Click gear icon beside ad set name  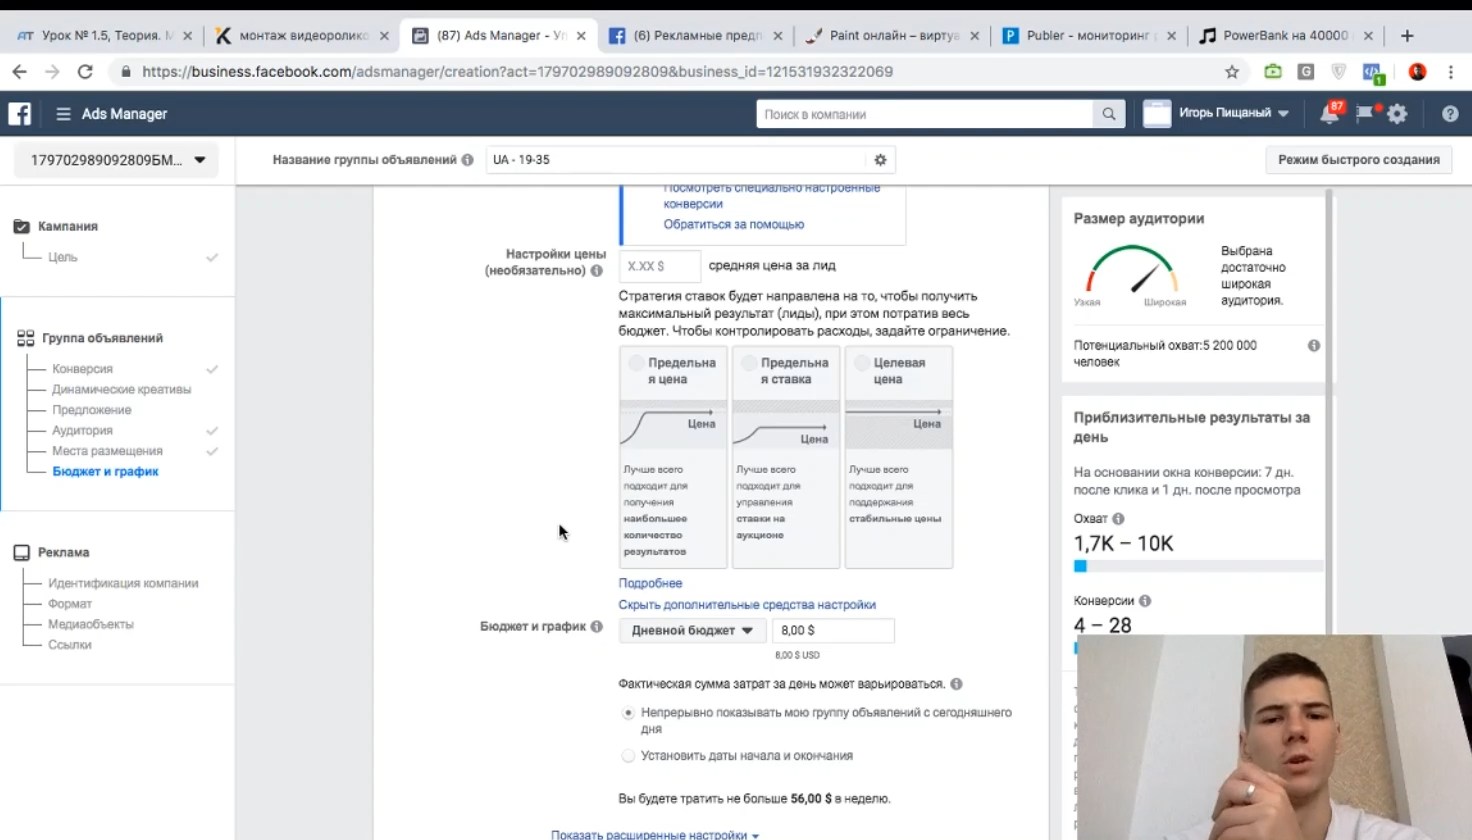point(880,160)
